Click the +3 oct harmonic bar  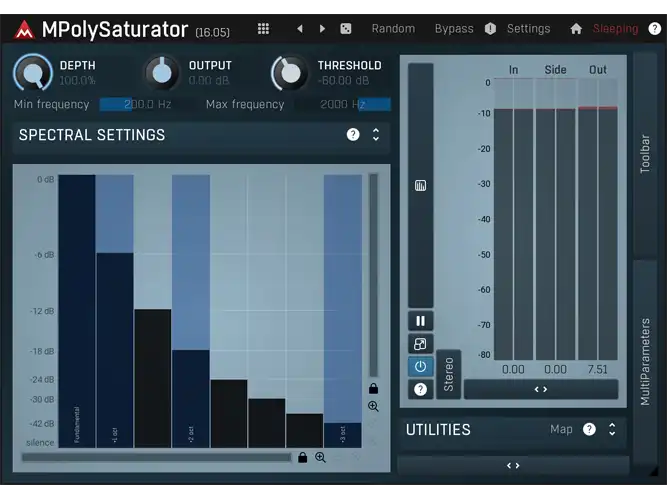[x=342, y=435]
